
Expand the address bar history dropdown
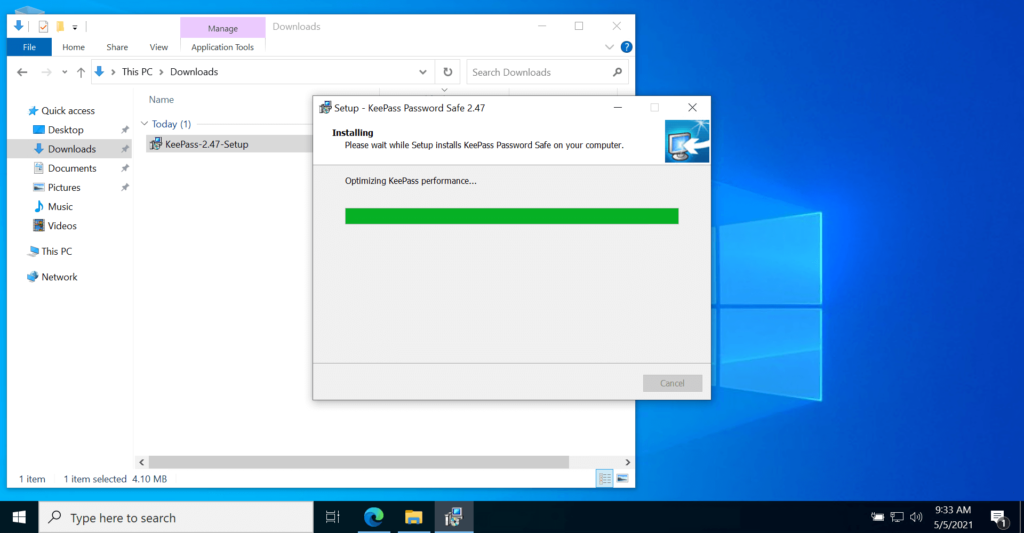(423, 72)
